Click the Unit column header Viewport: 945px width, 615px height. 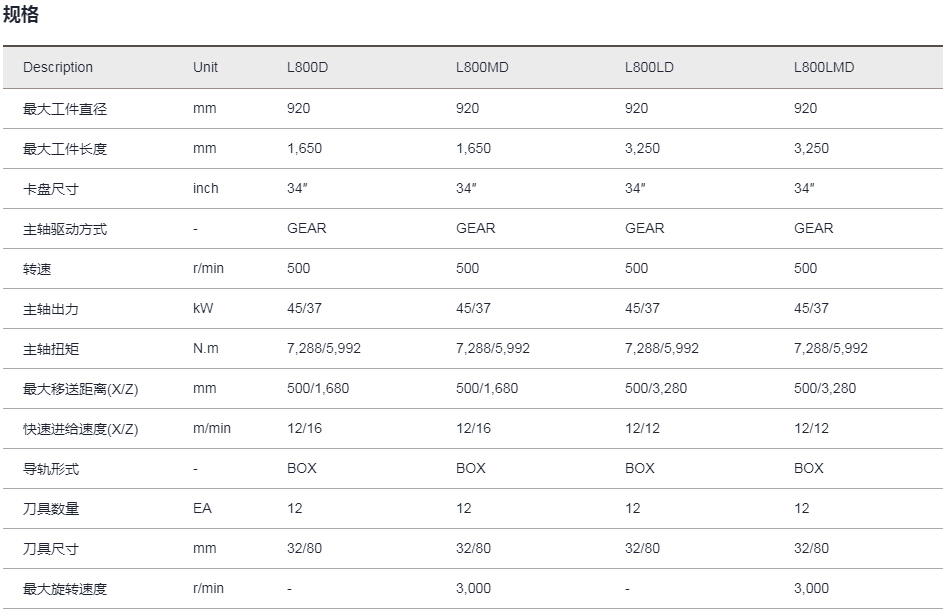coord(205,67)
